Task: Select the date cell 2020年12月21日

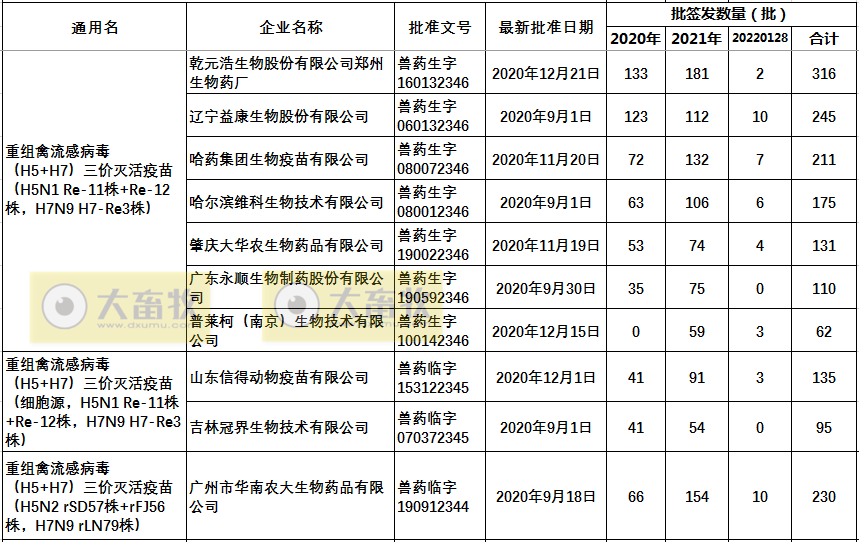Action: [546, 74]
